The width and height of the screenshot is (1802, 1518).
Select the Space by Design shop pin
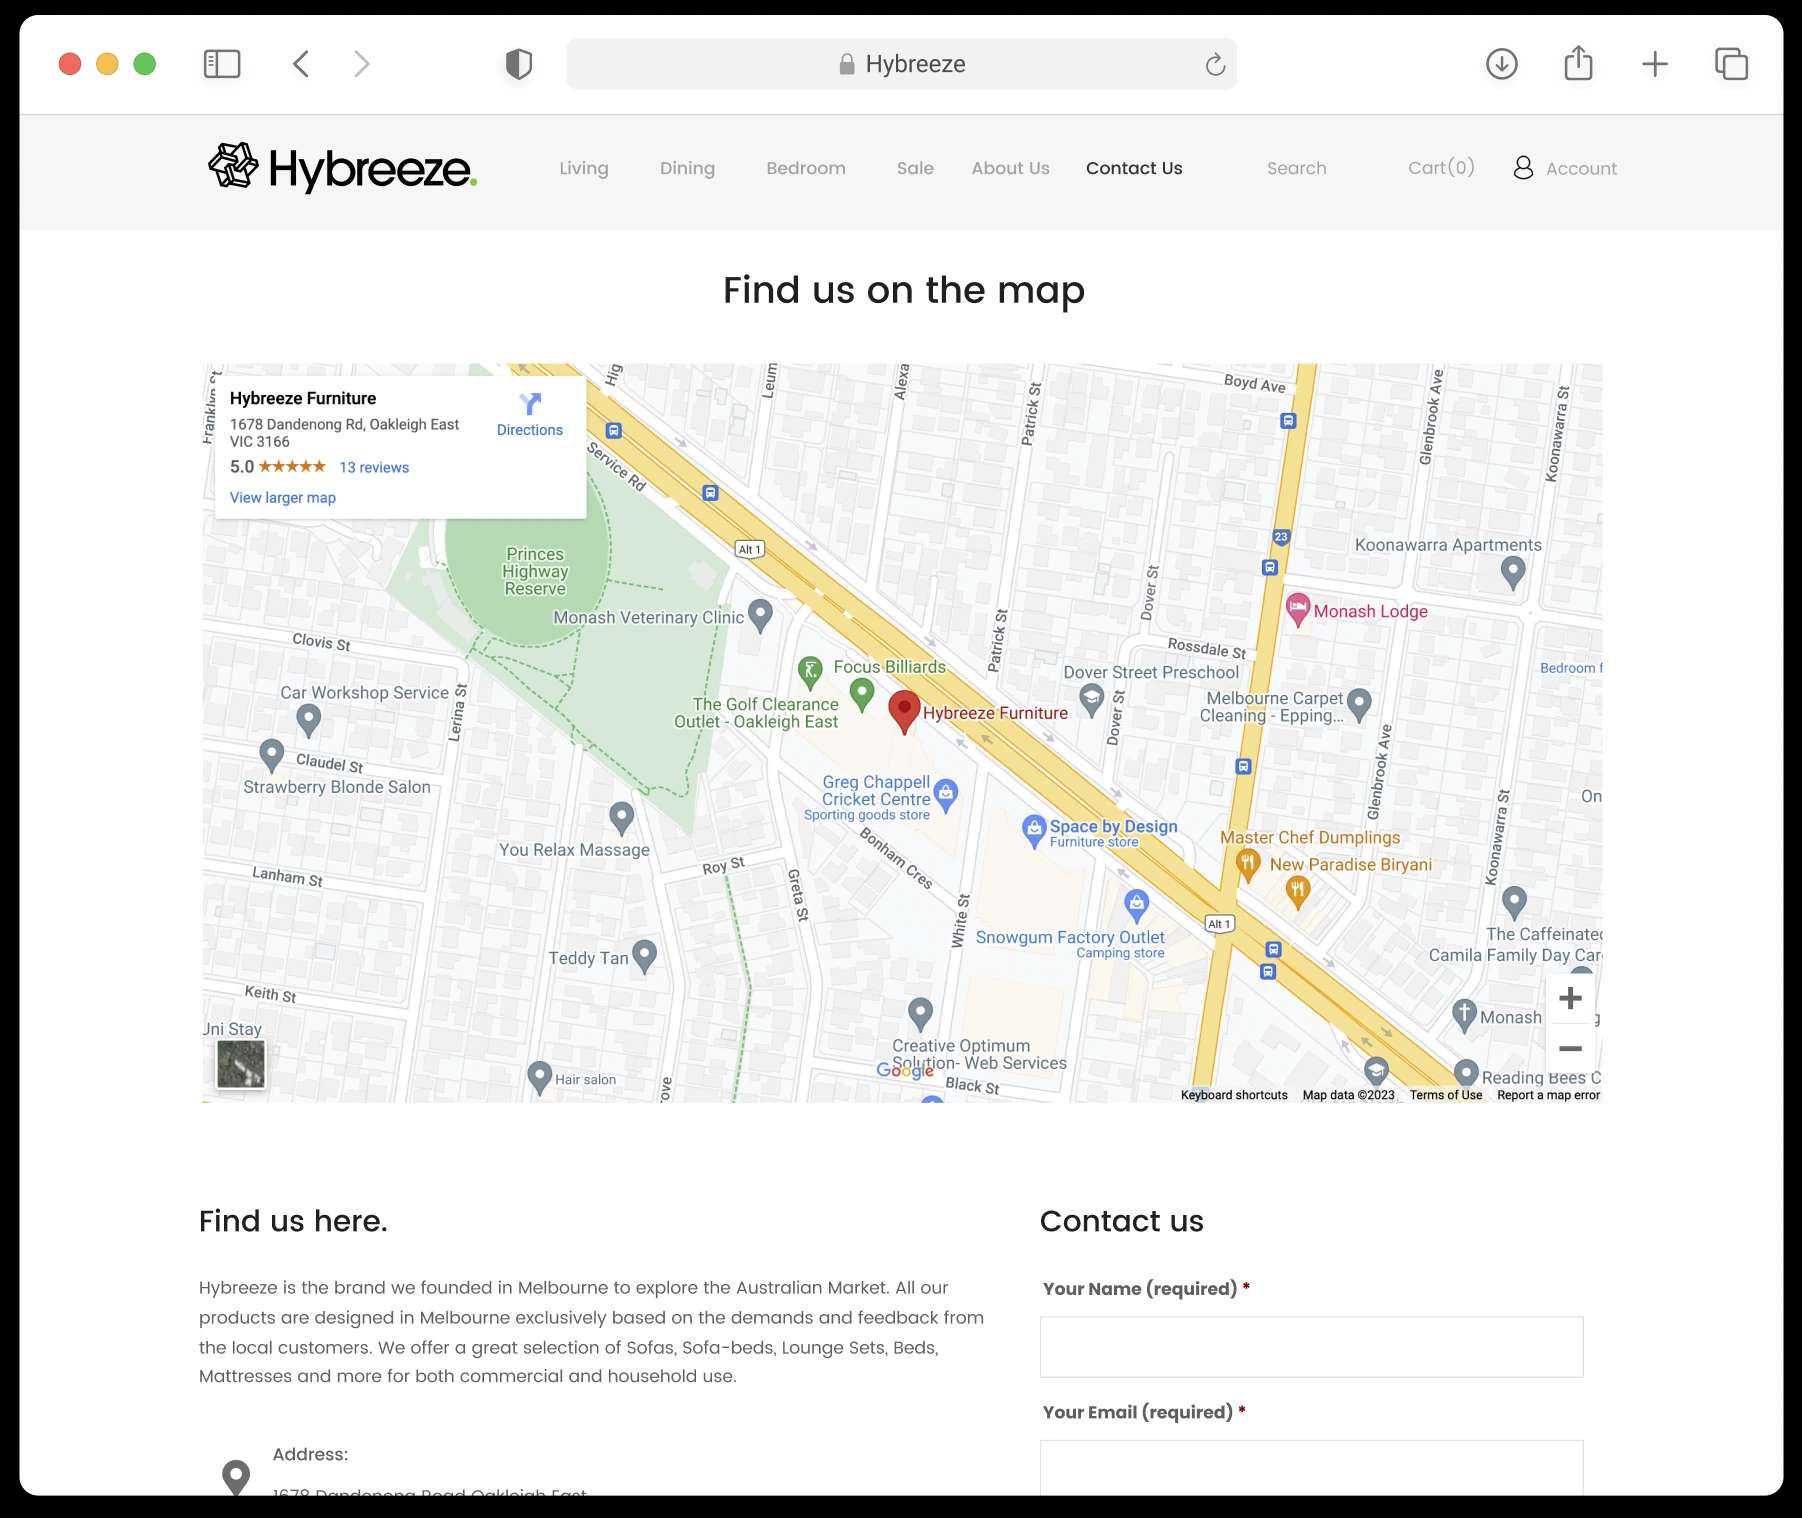point(1034,830)
